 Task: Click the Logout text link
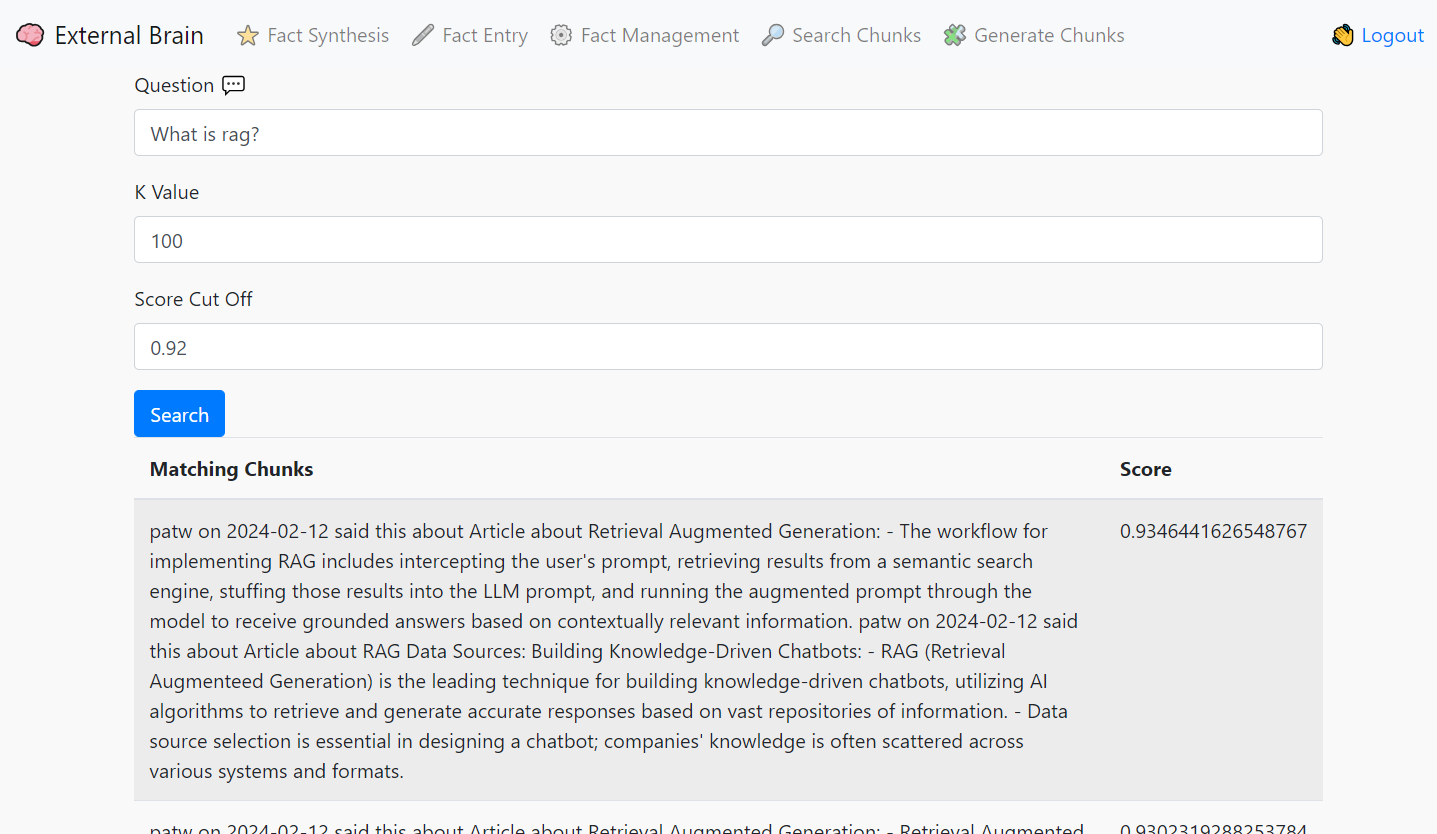[x=1392, y=35]
